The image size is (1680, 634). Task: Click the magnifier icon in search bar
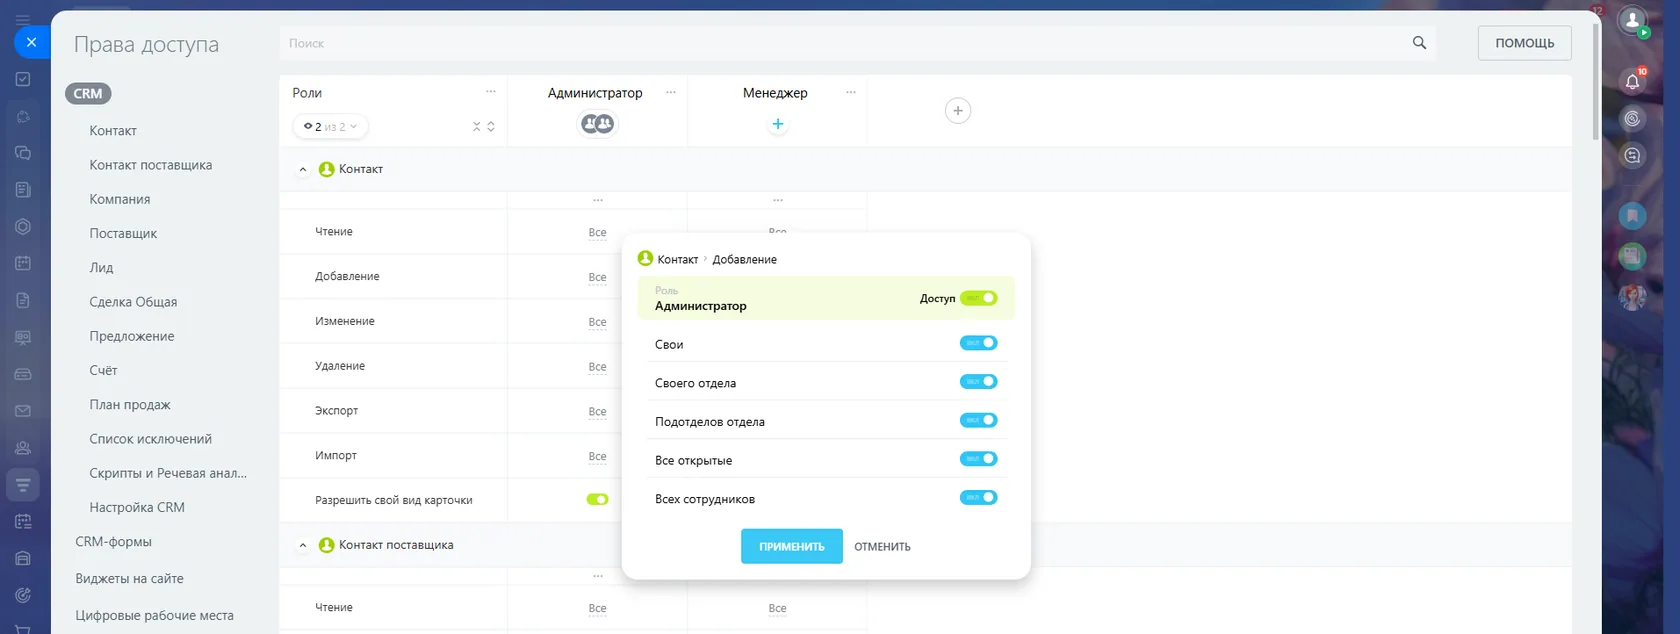(x=1419, y=43)
